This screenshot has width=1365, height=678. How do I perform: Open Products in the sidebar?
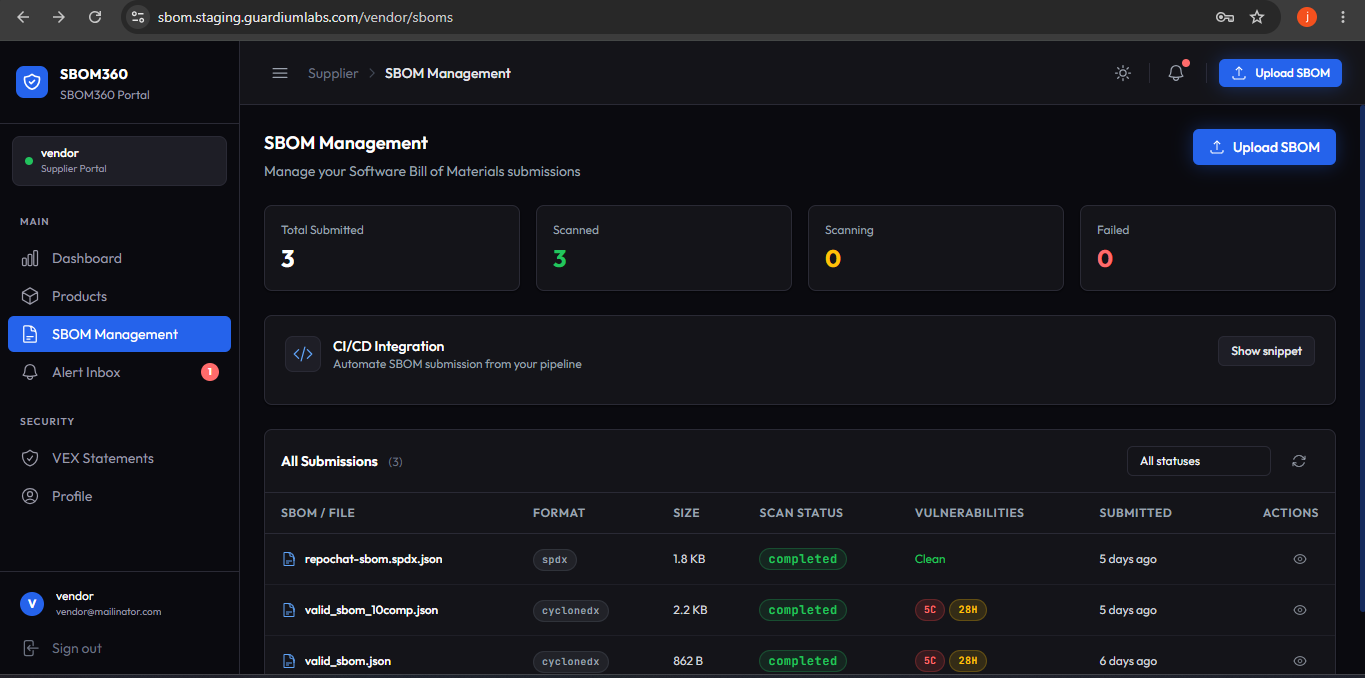coord(119,296)
